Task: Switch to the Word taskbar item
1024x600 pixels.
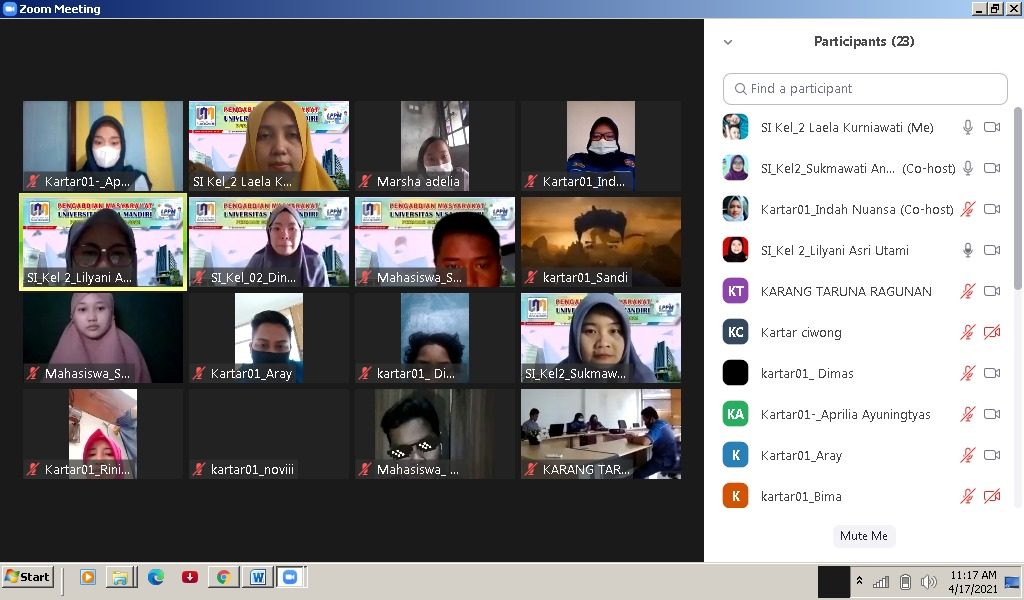Action: (x=257, y=577)
